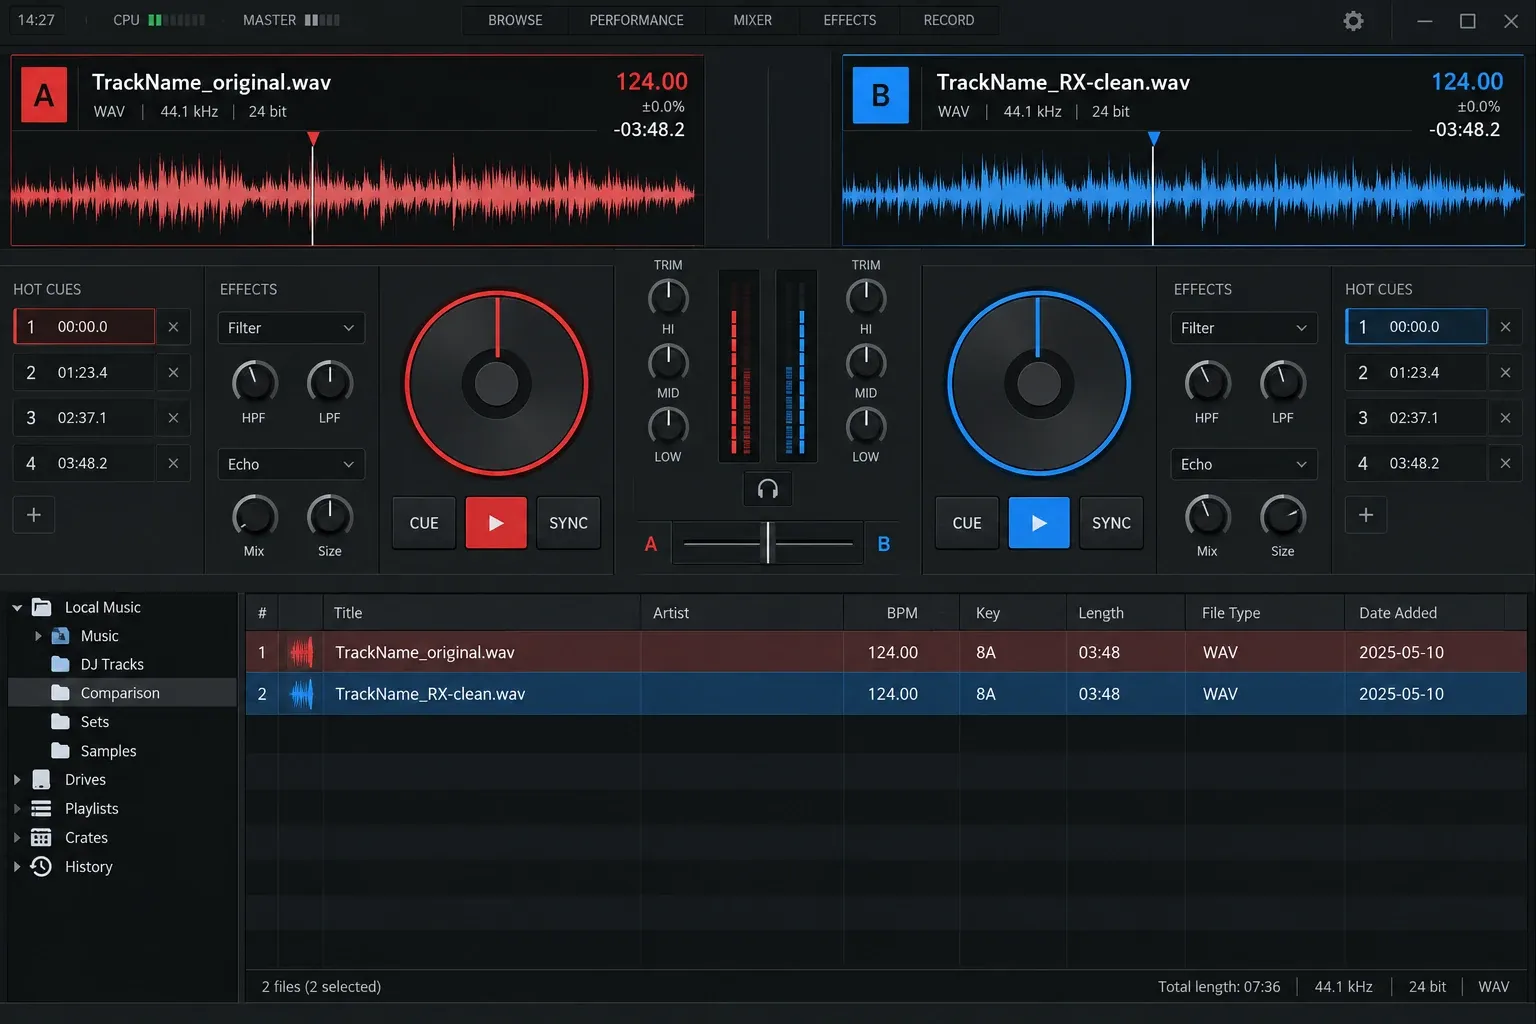Click the DJ Tracks folder icon
The width and height of the screenshot is (1536, 1024).
point(61,664)
